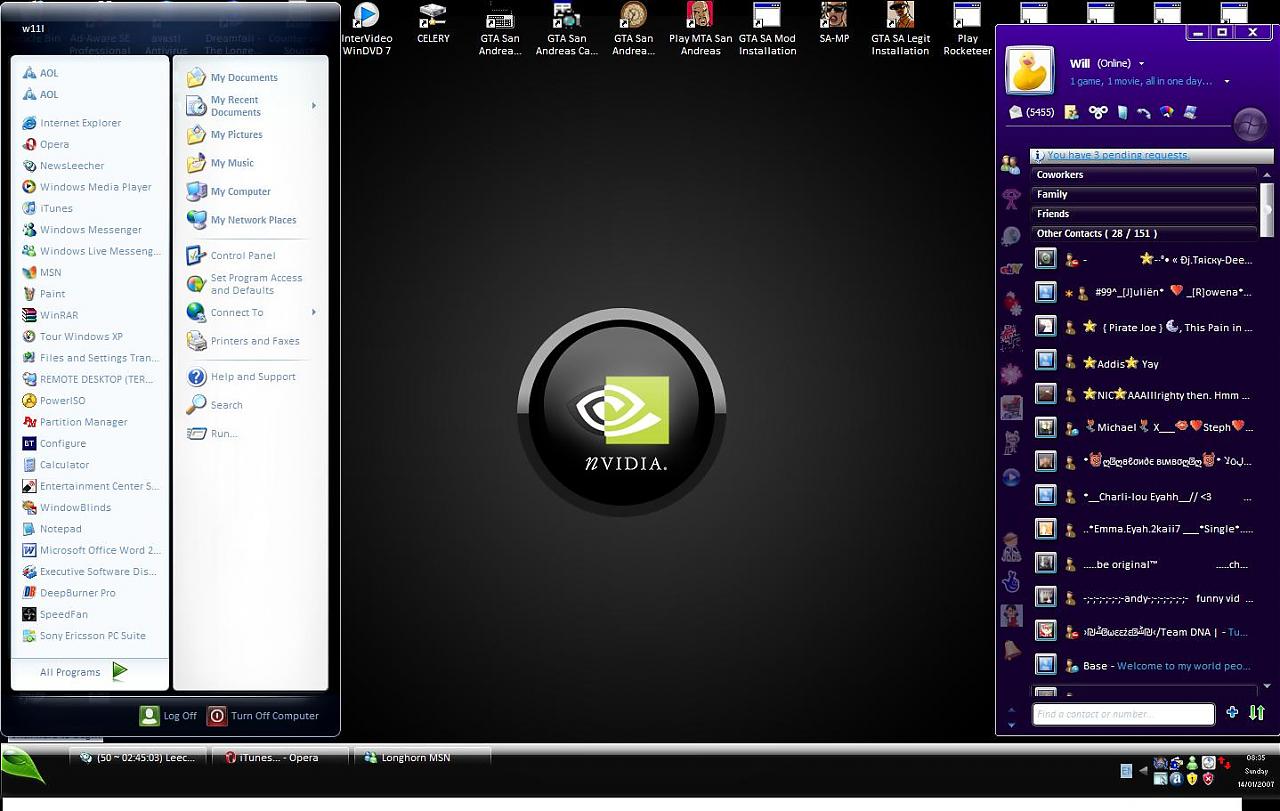Launch Paint from the Start menu
This screenshot has height=811, width=1280.
[x=43, y=294]
